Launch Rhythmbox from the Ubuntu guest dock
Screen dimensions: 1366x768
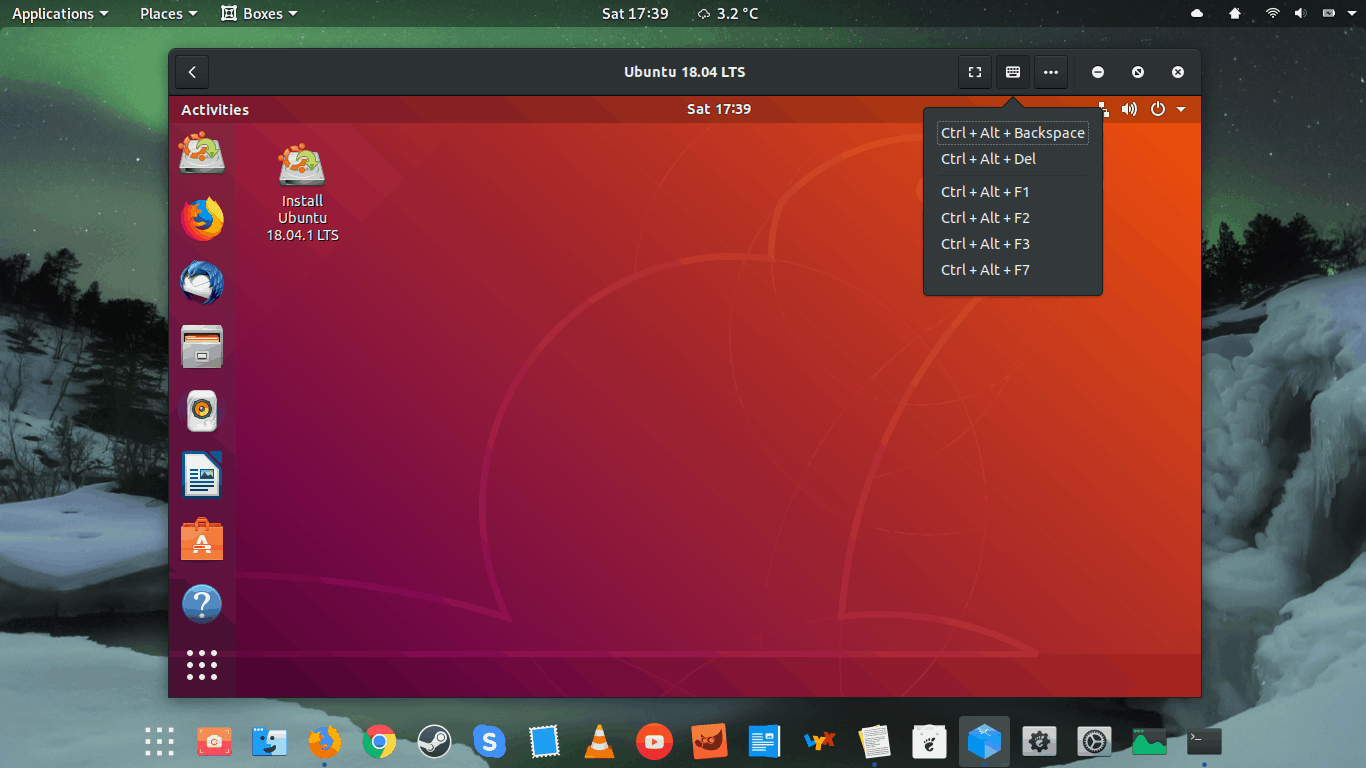(202, 411)
